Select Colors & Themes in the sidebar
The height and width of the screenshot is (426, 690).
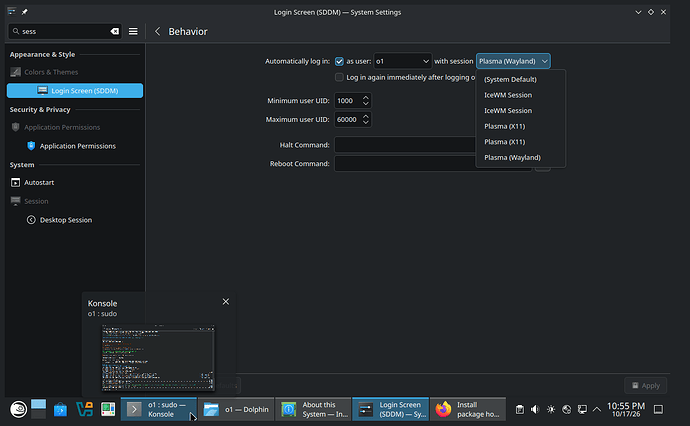(x=75, y=72)
